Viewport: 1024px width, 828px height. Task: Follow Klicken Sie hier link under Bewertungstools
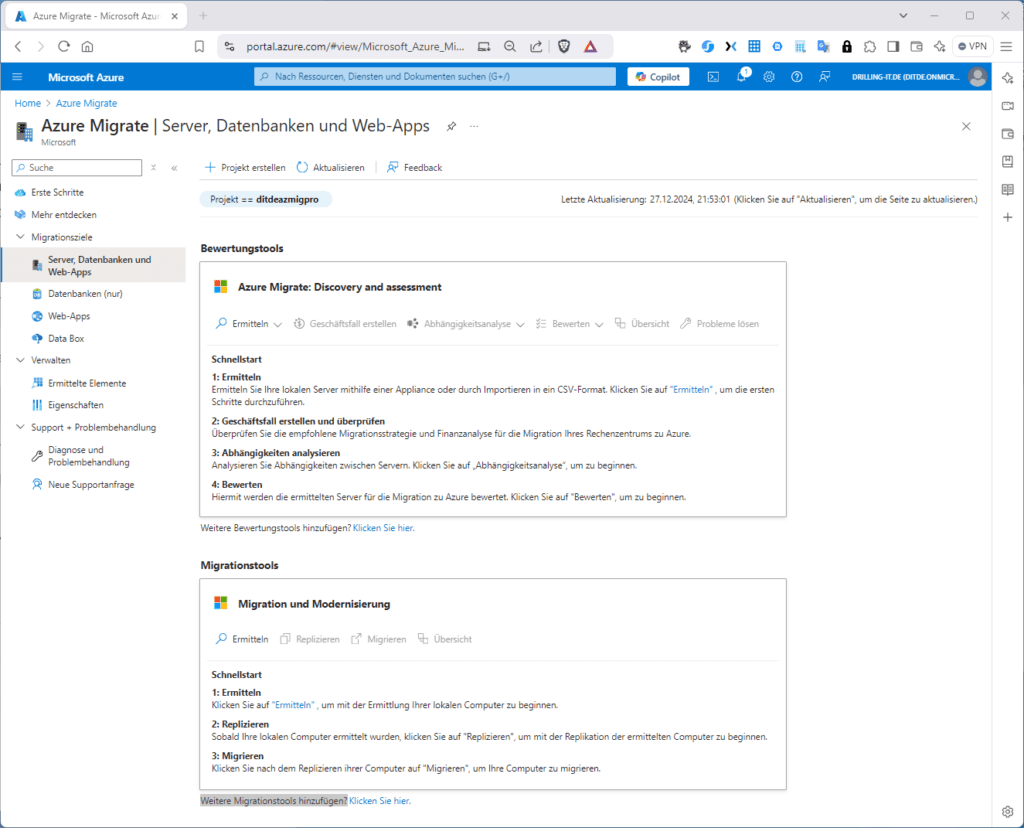(383, 528)
